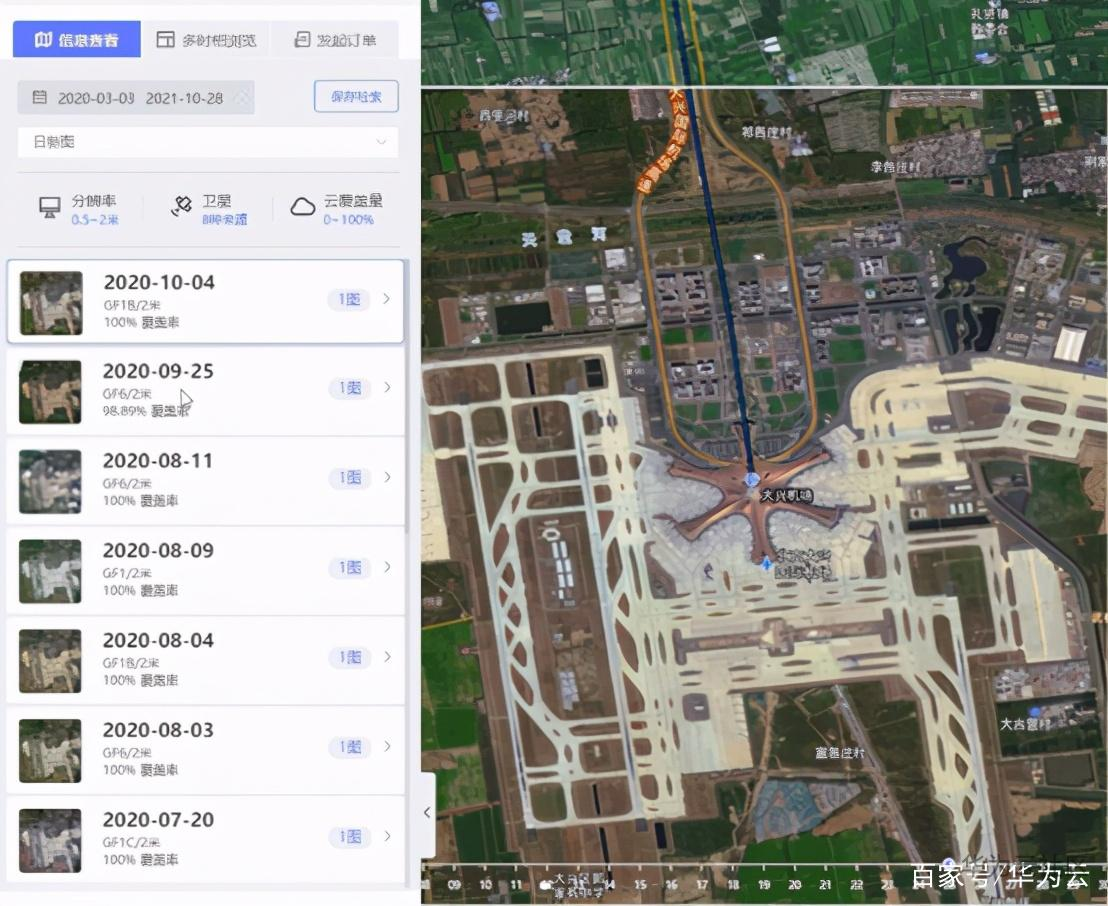Click the 1图 badge on 2020-09-25

[350, 388]
